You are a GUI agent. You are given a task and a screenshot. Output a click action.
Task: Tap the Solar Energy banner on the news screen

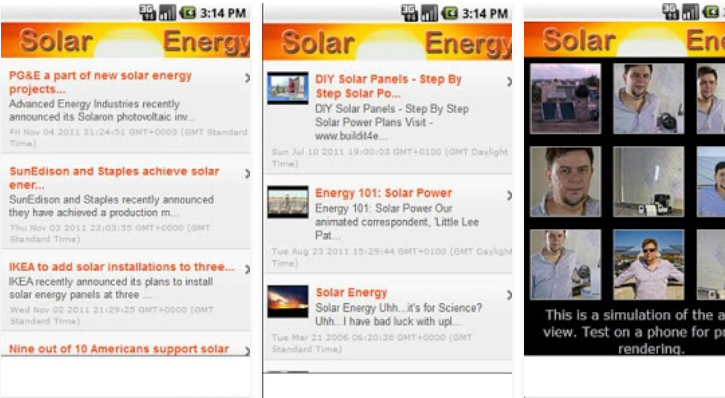[x=125, y=40]
